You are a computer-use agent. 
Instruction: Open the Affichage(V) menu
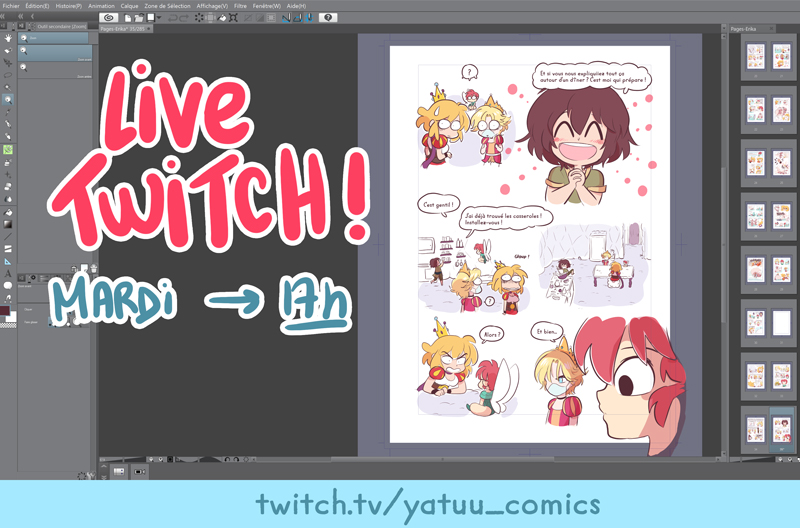(x=212, y=6)
